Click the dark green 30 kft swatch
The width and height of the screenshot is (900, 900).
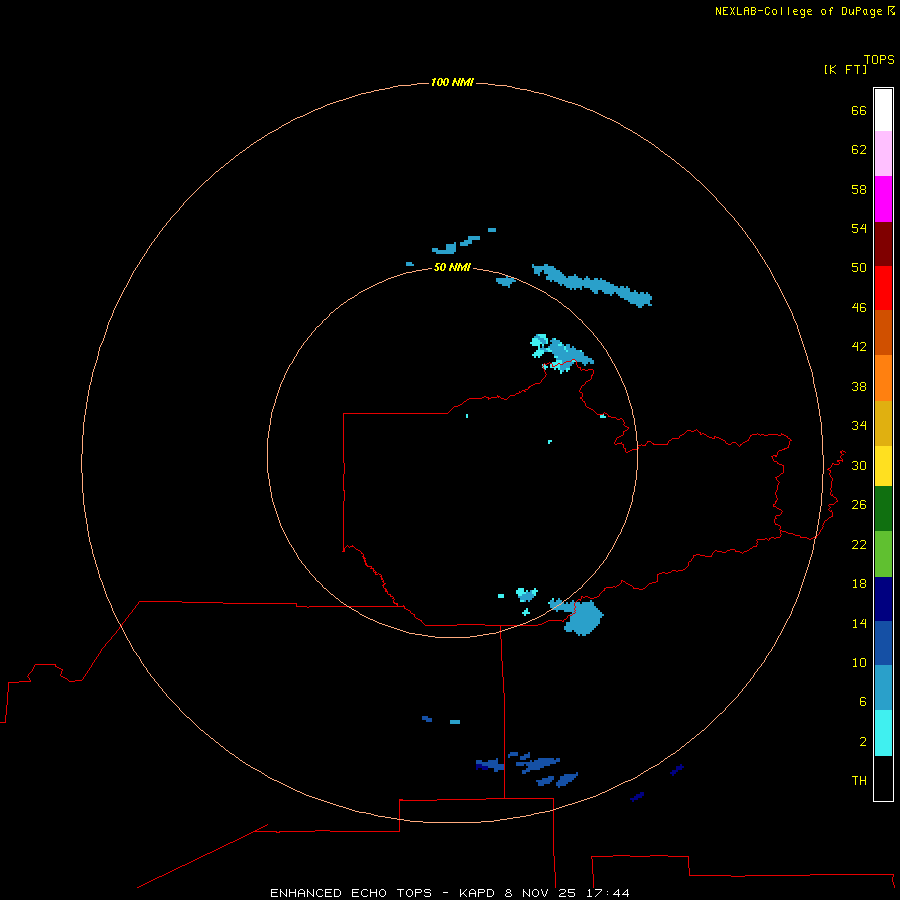click(x=883, y=509)
